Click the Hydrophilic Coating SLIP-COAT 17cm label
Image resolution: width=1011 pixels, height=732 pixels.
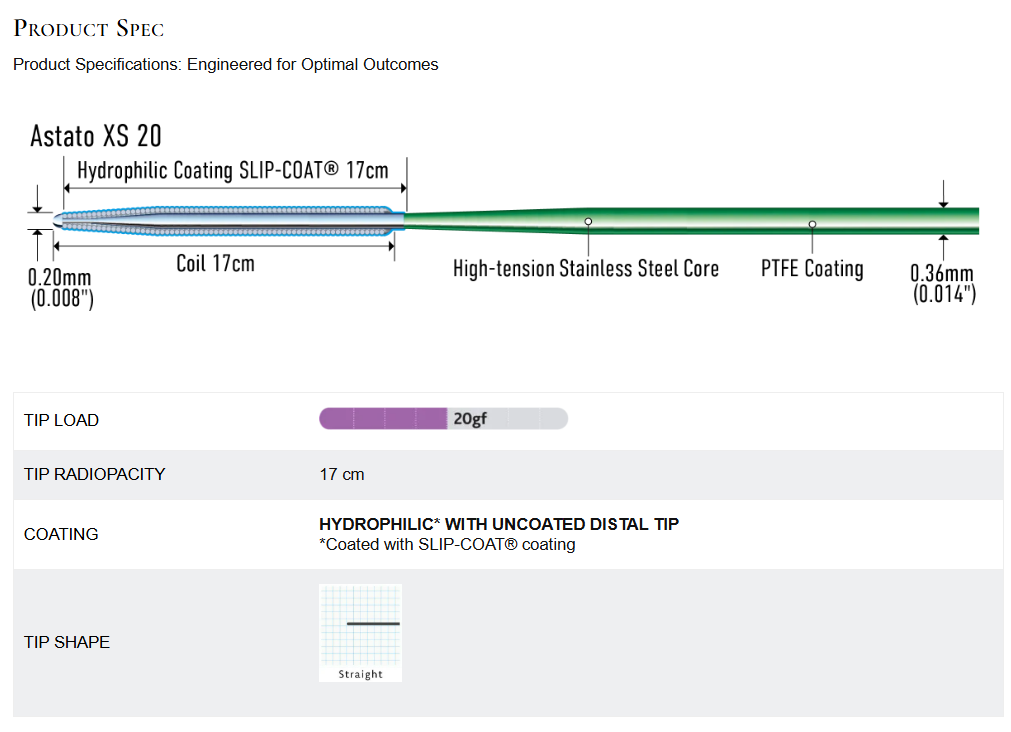click(233, 171)
